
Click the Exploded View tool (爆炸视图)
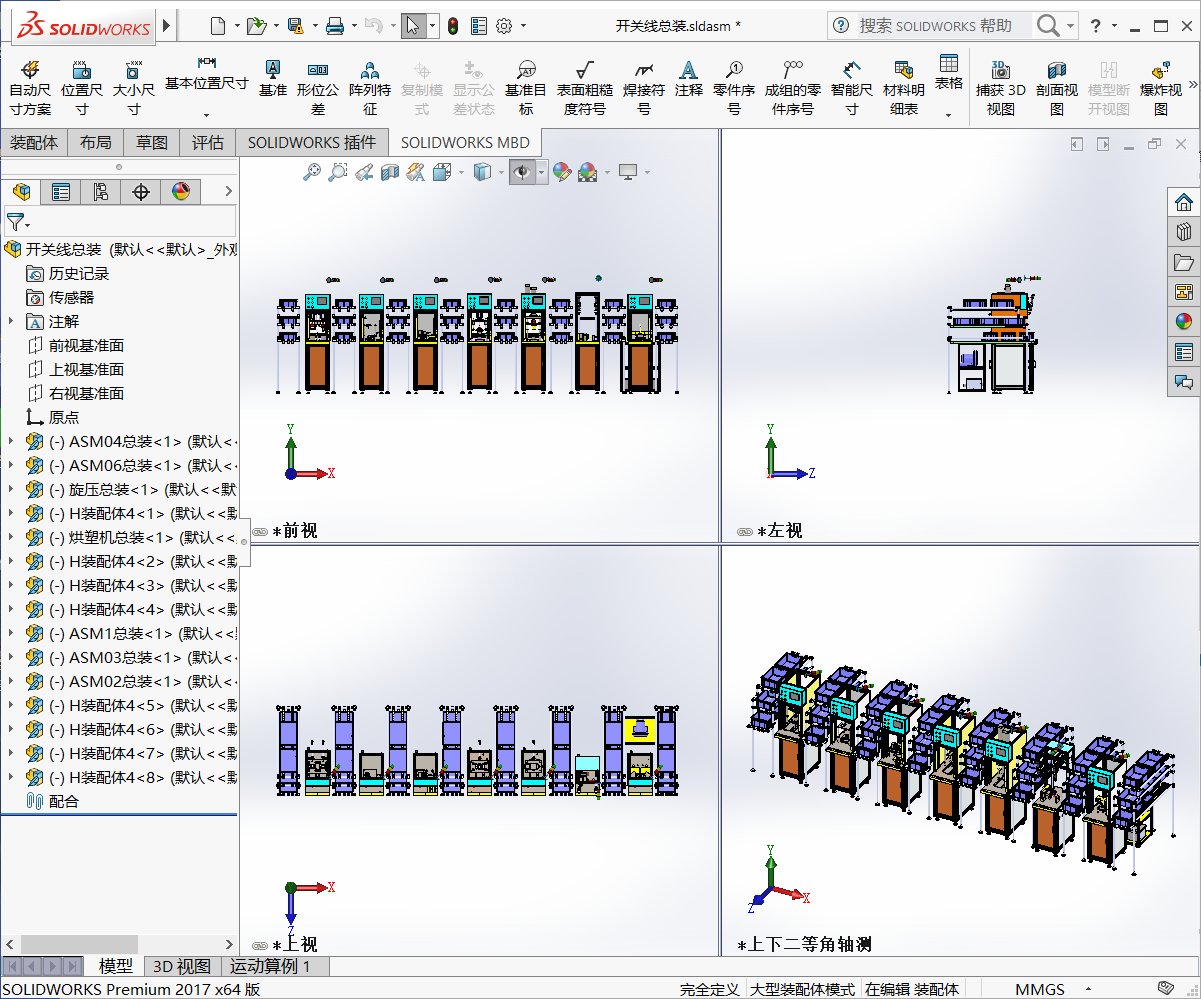tap(1161, 87)
